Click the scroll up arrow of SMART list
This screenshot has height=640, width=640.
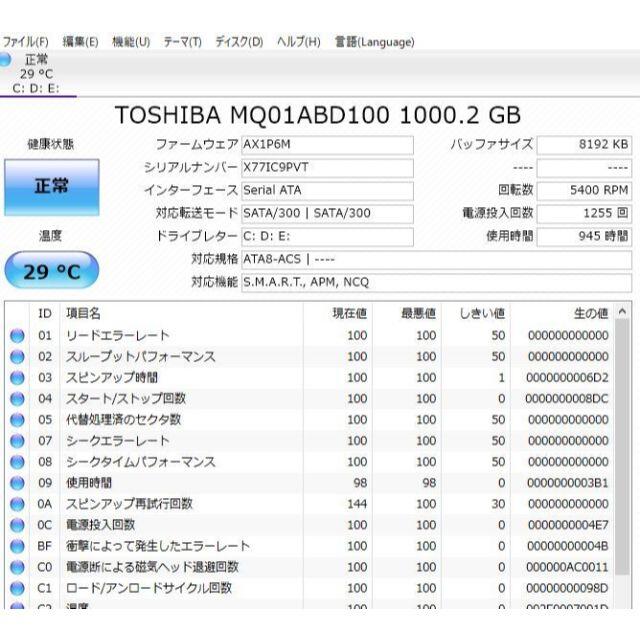point(622,312)
